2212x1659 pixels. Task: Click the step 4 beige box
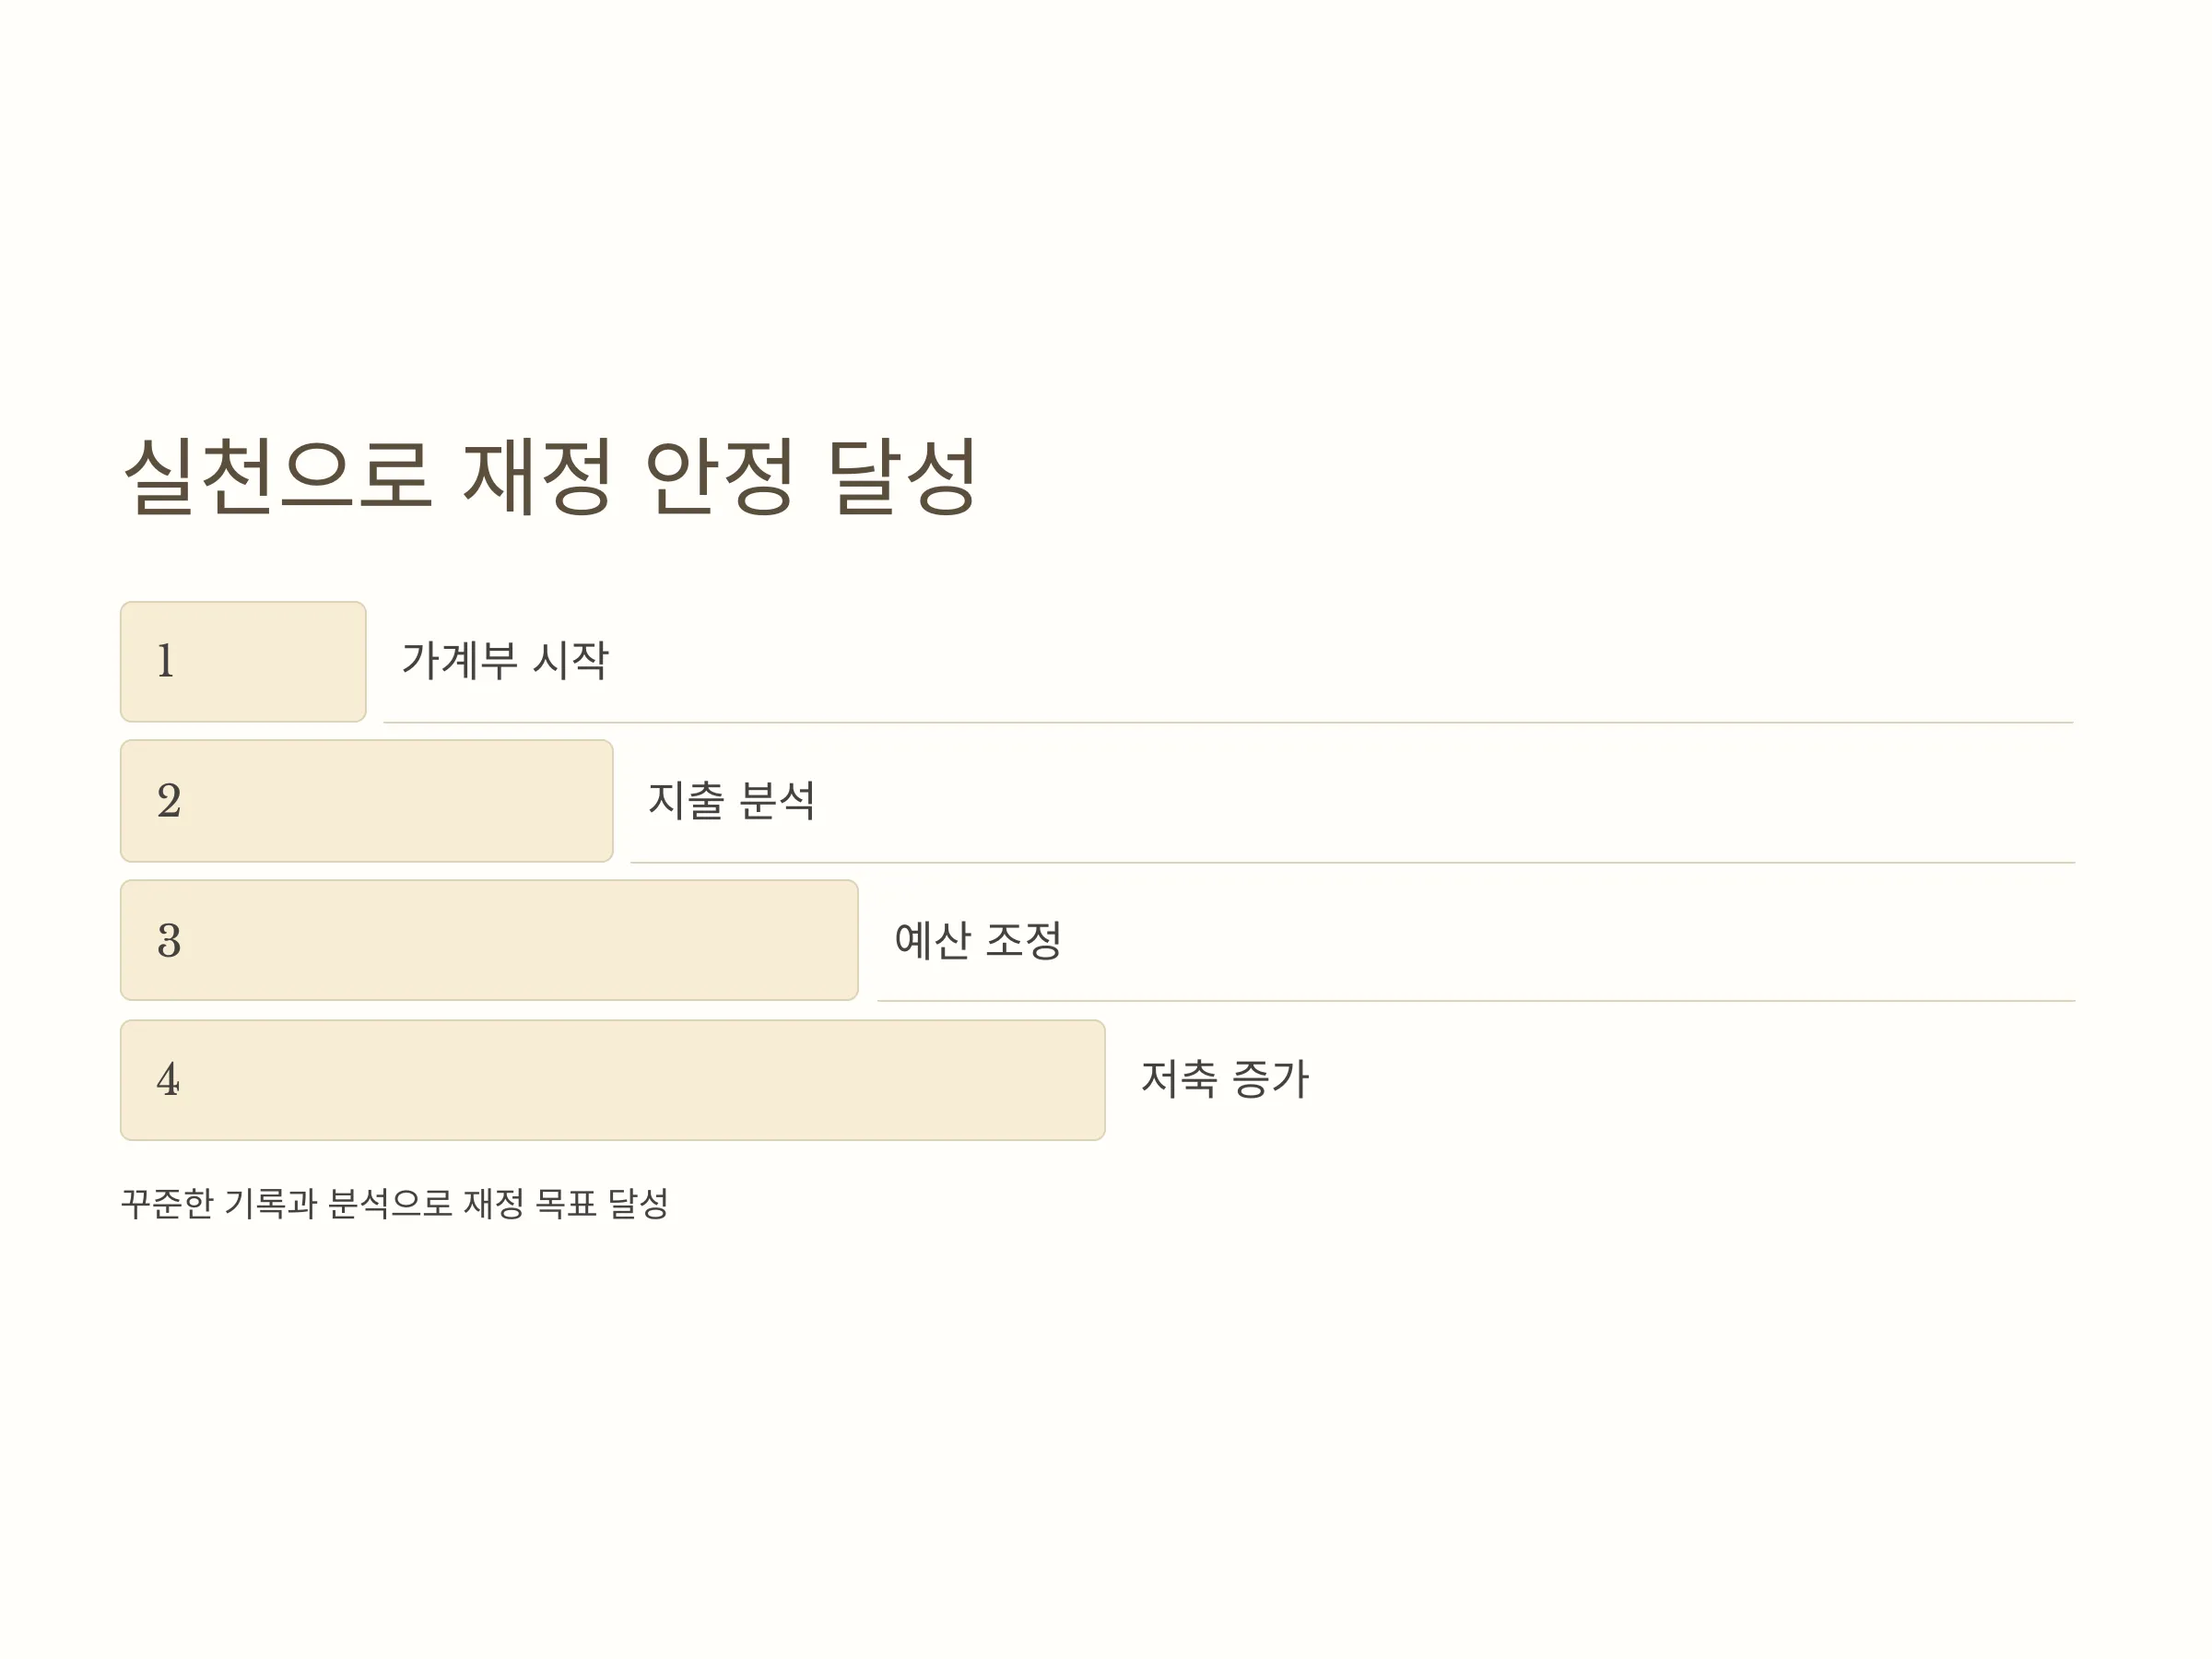tap(613, 1080)
